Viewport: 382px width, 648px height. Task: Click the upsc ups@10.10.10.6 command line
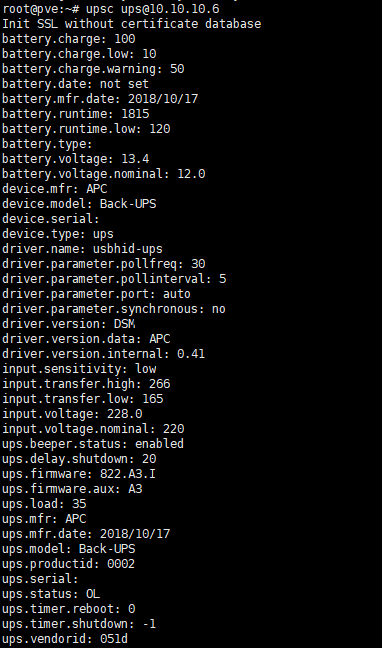point(111,9)
